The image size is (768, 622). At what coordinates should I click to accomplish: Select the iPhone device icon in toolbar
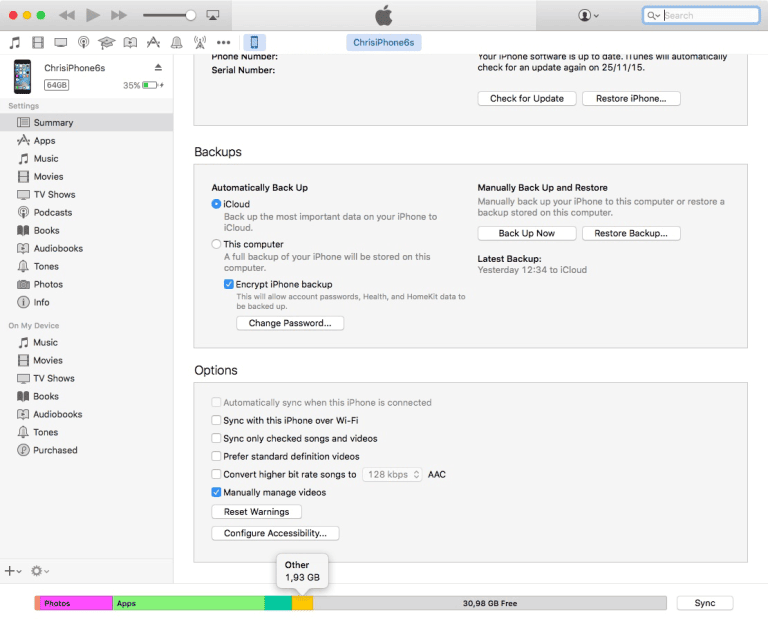[x=254, y=43]
